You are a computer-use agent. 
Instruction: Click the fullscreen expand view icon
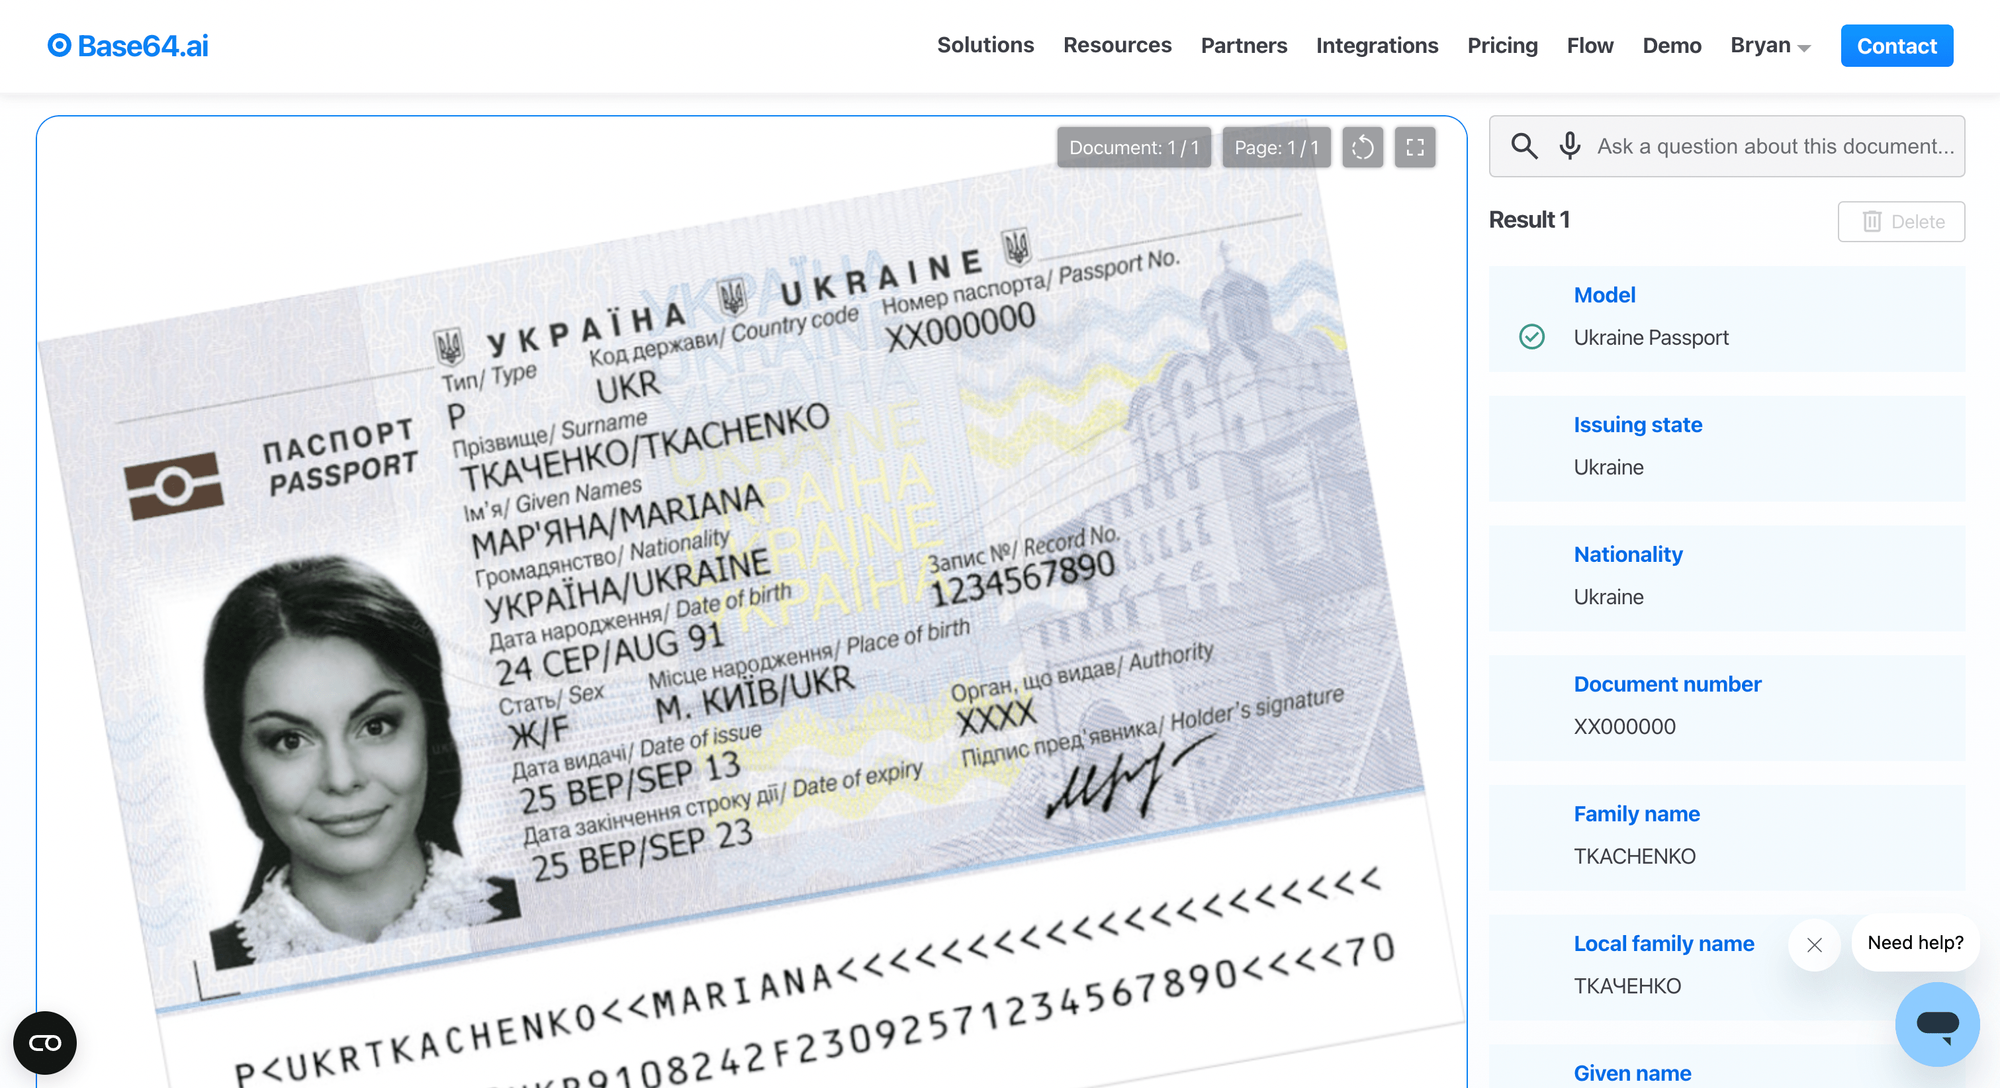coord(1417,145)
